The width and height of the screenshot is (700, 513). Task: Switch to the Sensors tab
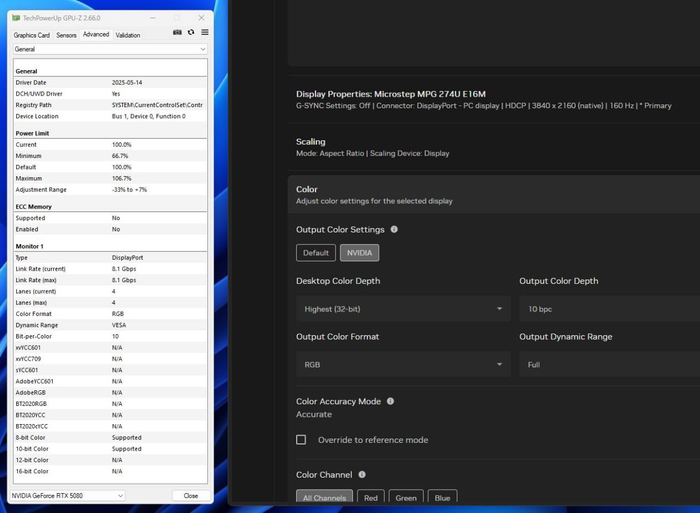click(66, 35)
